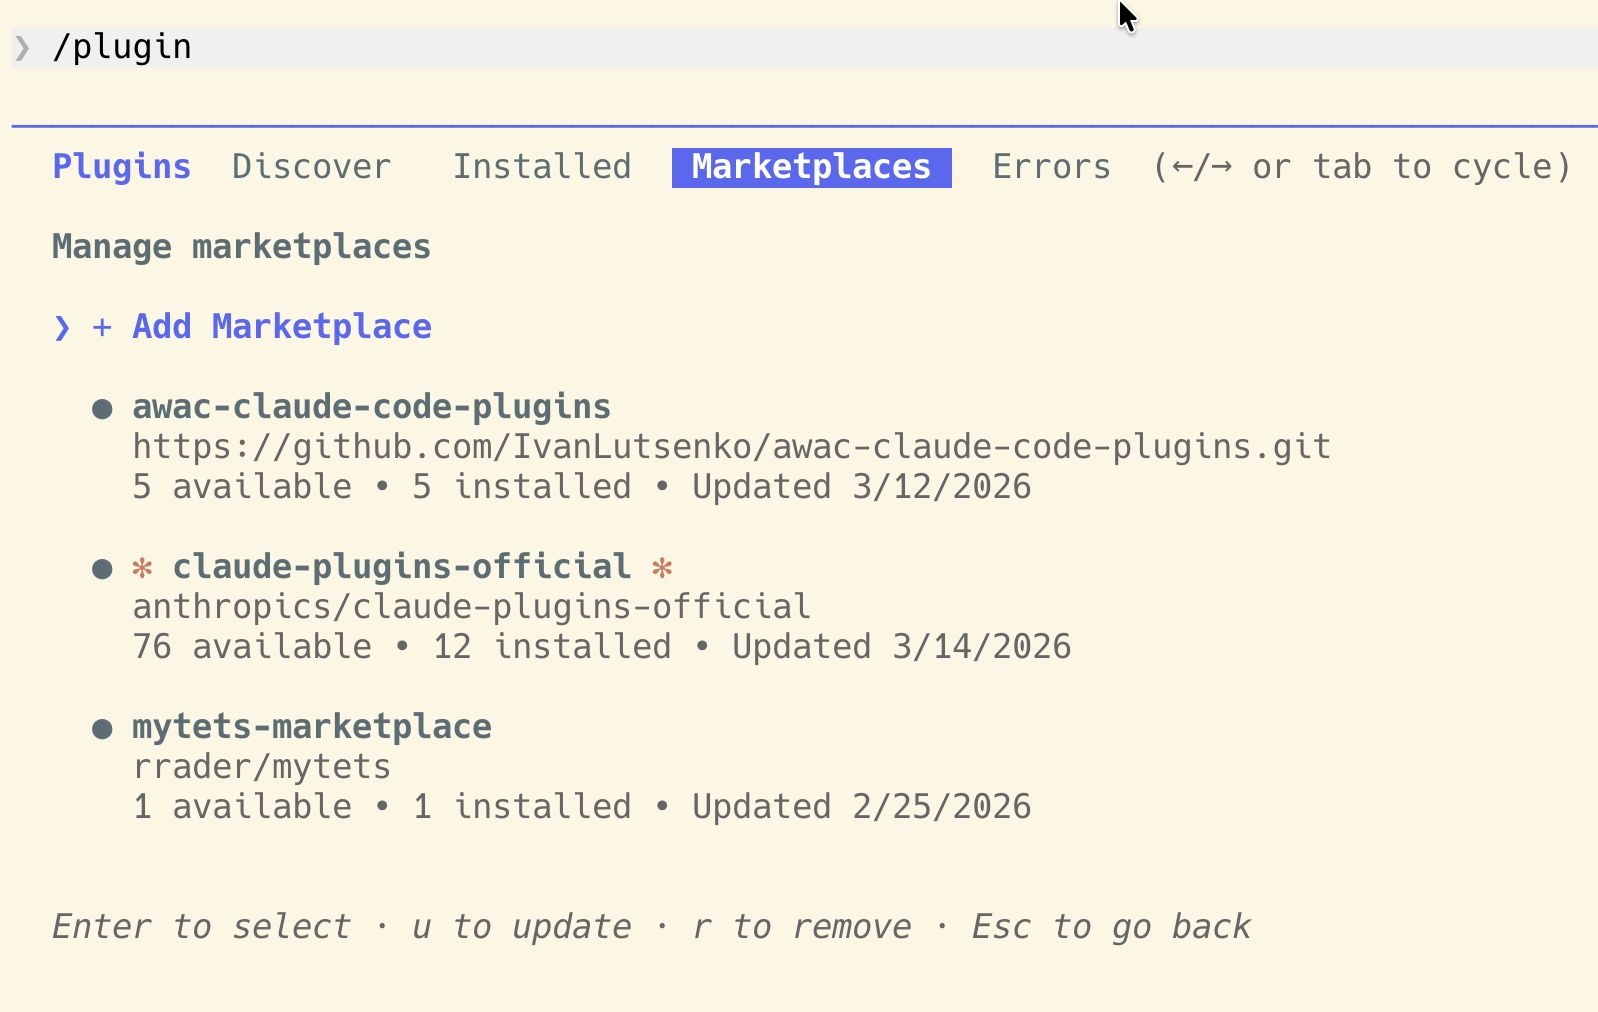Select the claude-plugins-official marketplace entry
The height and width of the screenshot is (1012, 1598).
point(401,567)
